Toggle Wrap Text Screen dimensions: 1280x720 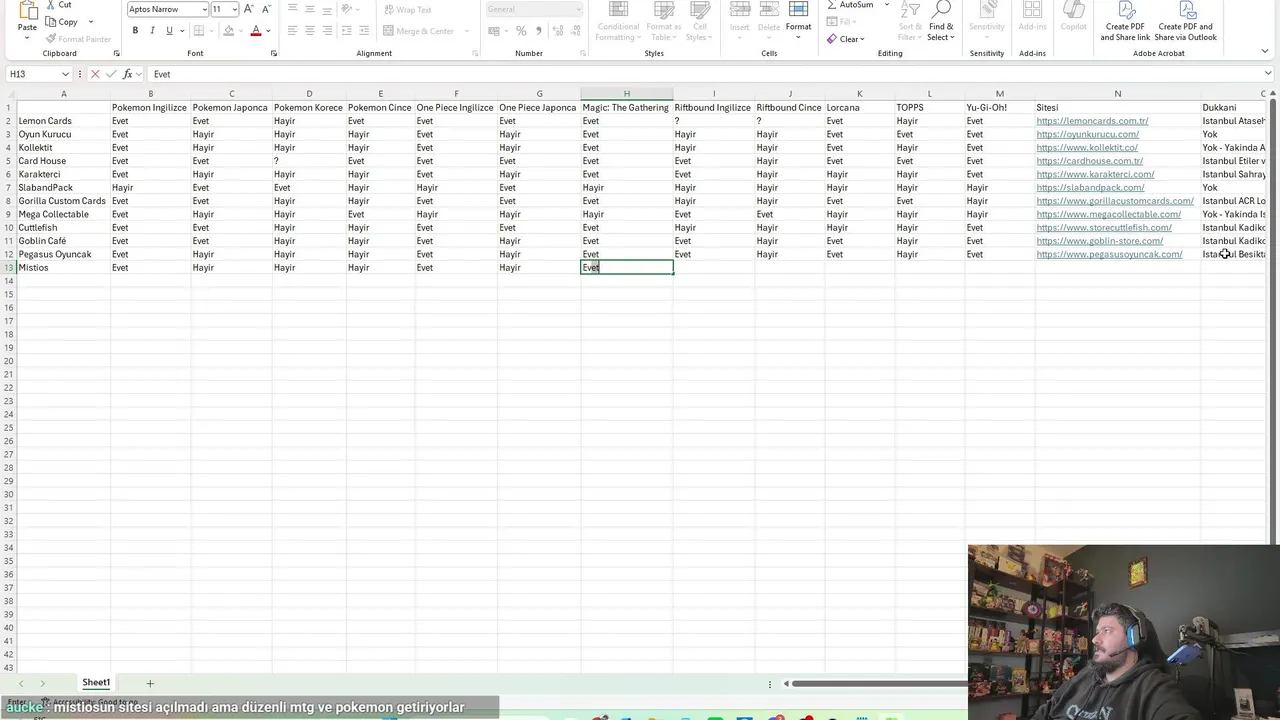[408, 10]
